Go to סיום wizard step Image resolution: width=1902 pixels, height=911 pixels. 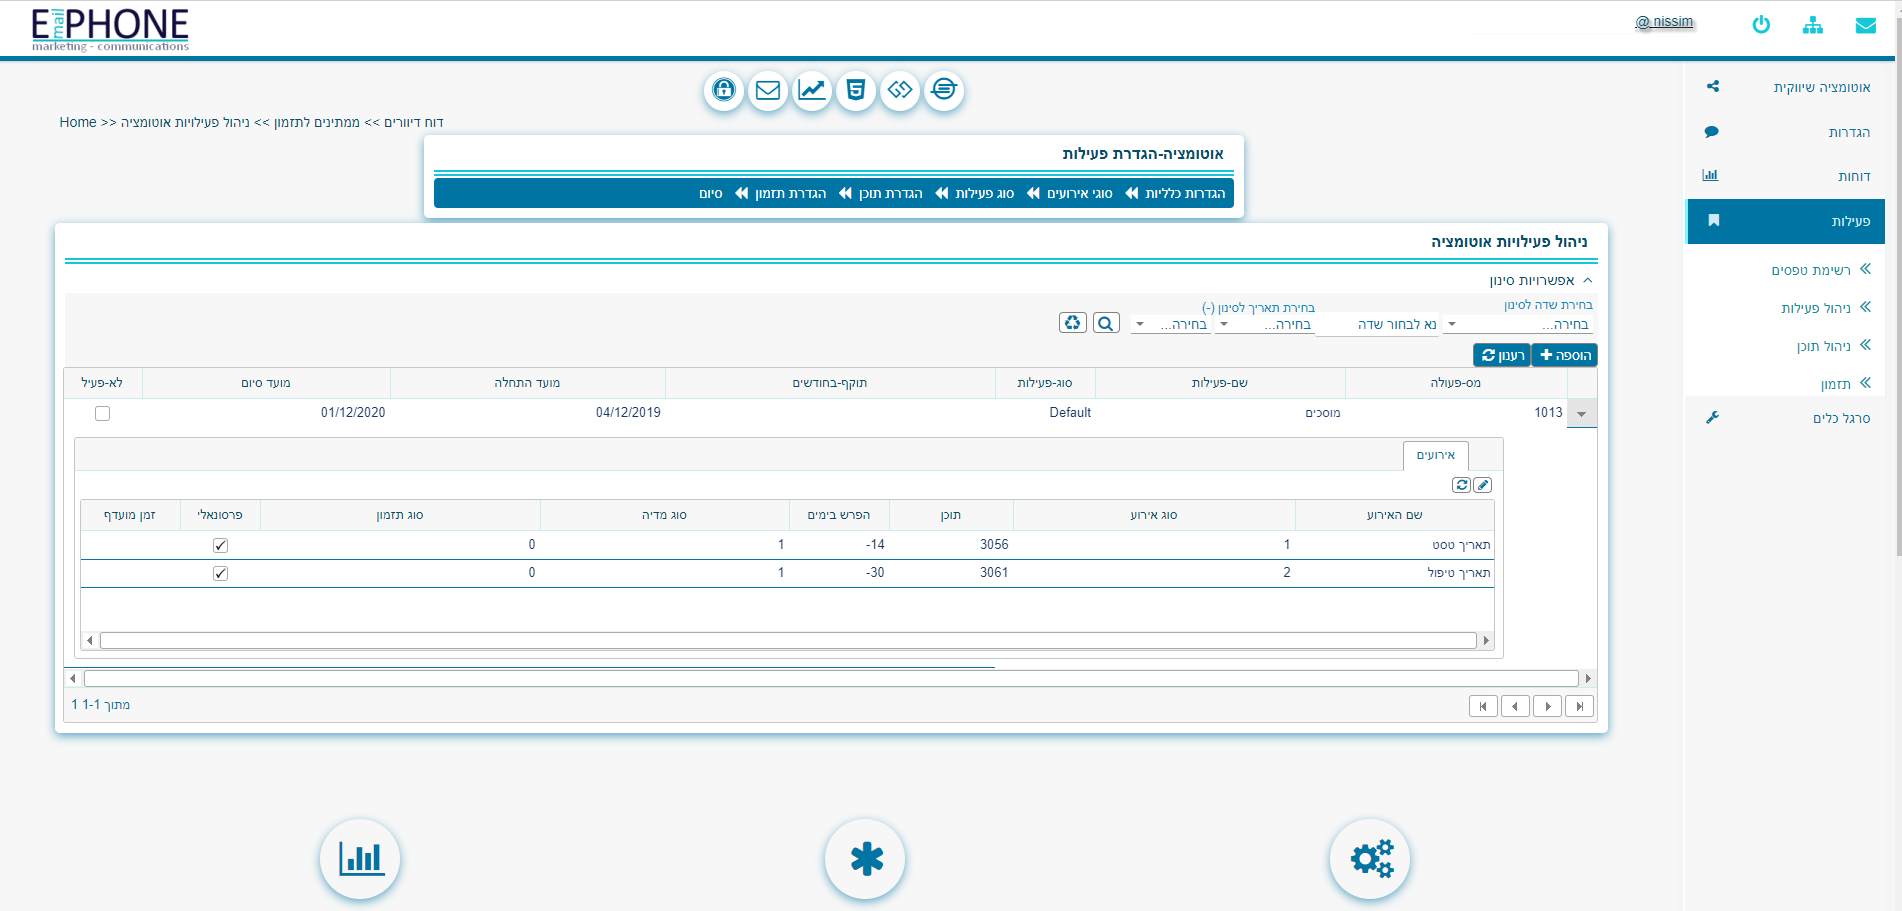pyautogui.click(x=710, y=194)
